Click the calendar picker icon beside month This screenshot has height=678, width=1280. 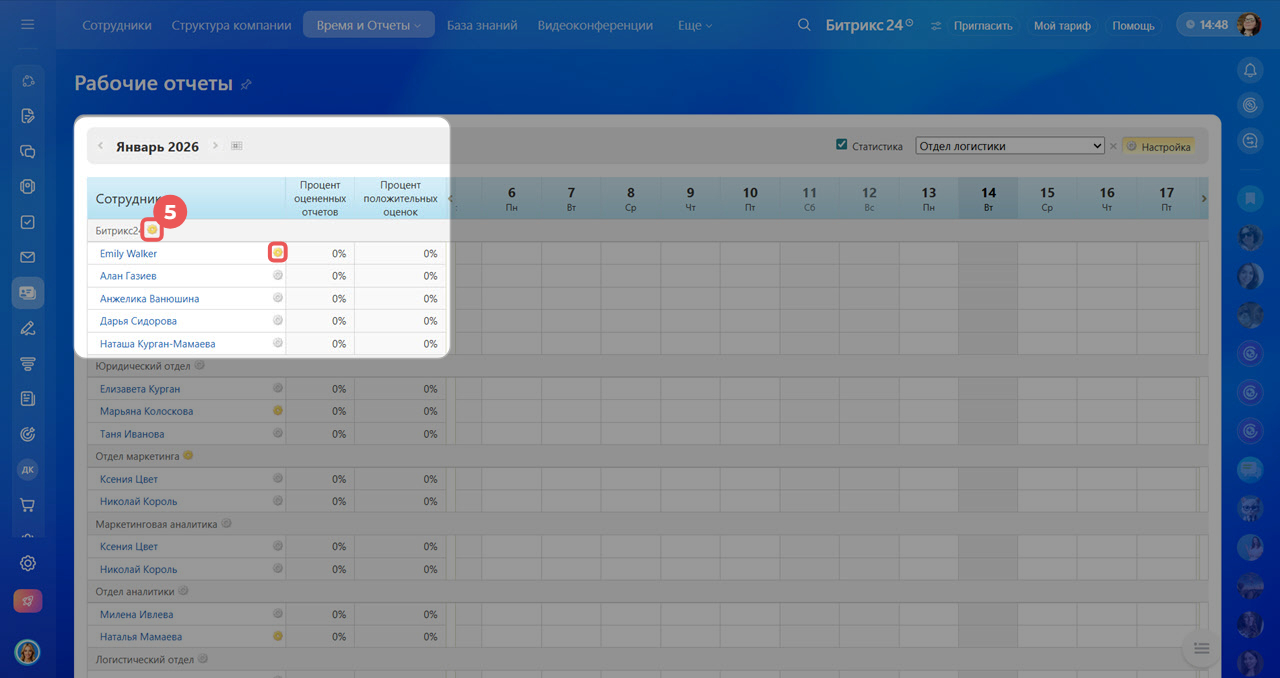(x=237, y=146)
